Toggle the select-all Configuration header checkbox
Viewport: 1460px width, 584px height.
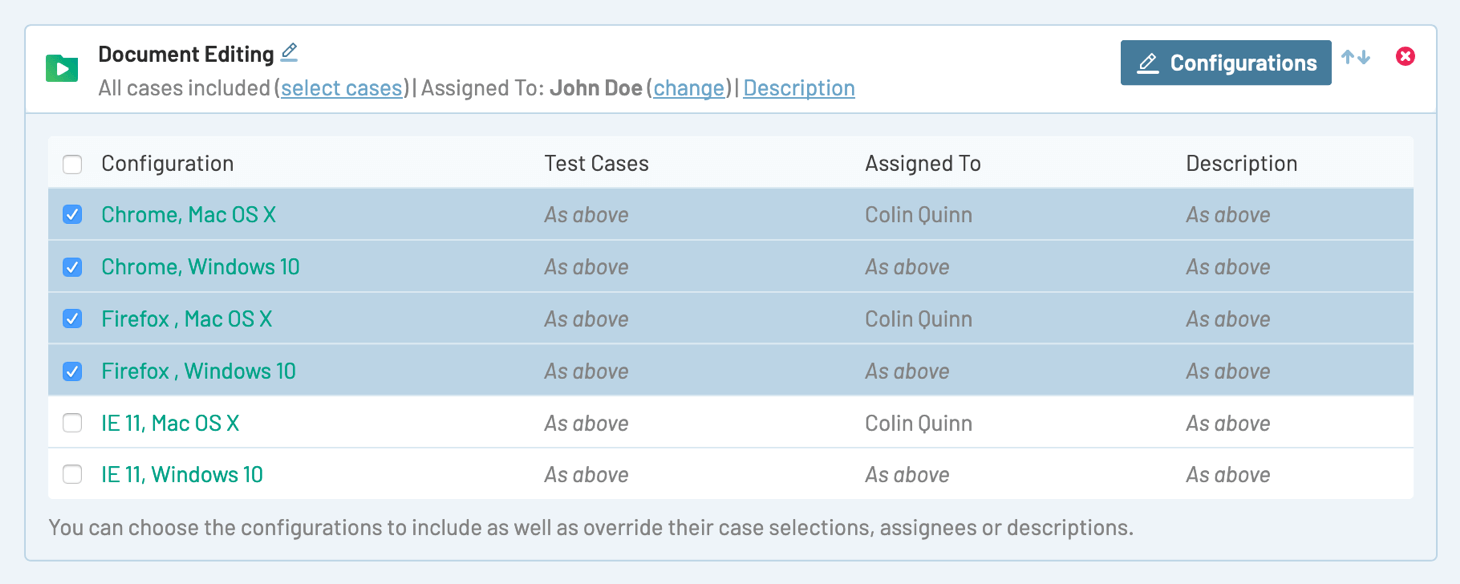73,164
